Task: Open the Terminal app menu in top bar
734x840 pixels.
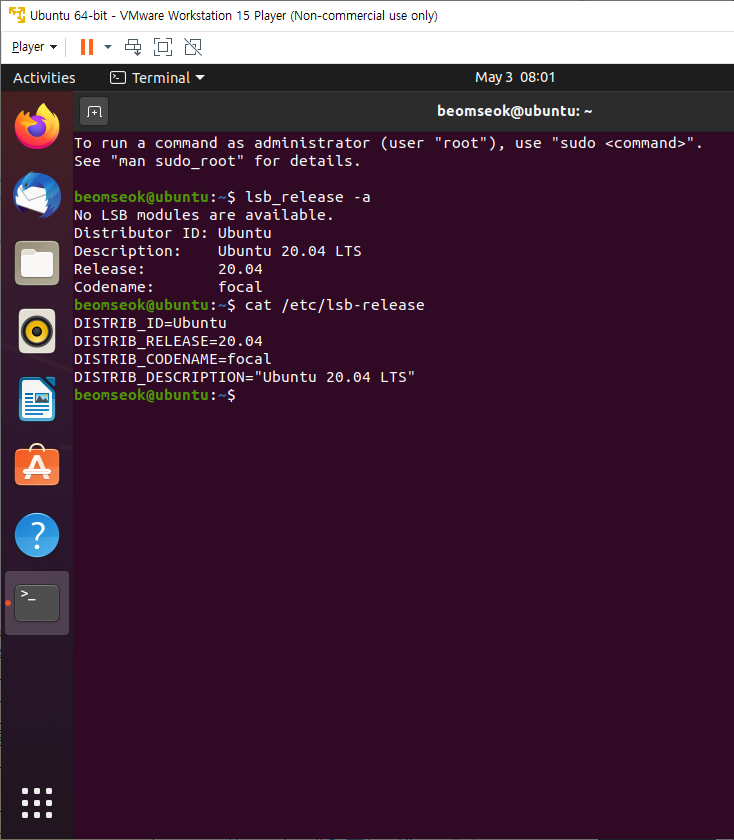Action: tap(158, 78)
